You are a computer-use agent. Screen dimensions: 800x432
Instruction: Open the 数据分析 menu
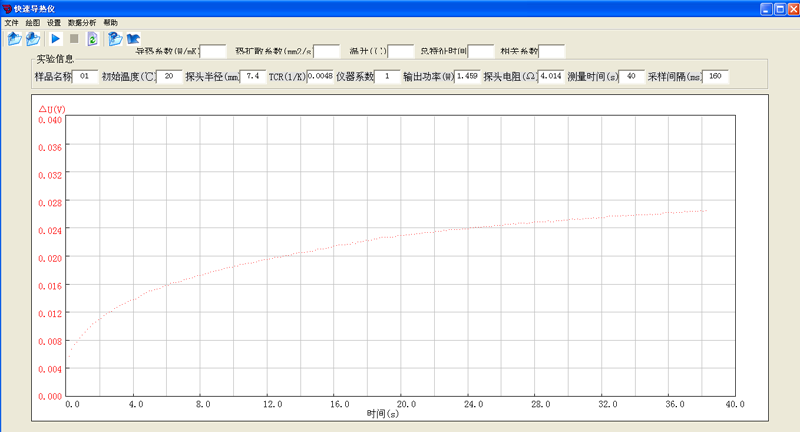click(x=82, y=22)
